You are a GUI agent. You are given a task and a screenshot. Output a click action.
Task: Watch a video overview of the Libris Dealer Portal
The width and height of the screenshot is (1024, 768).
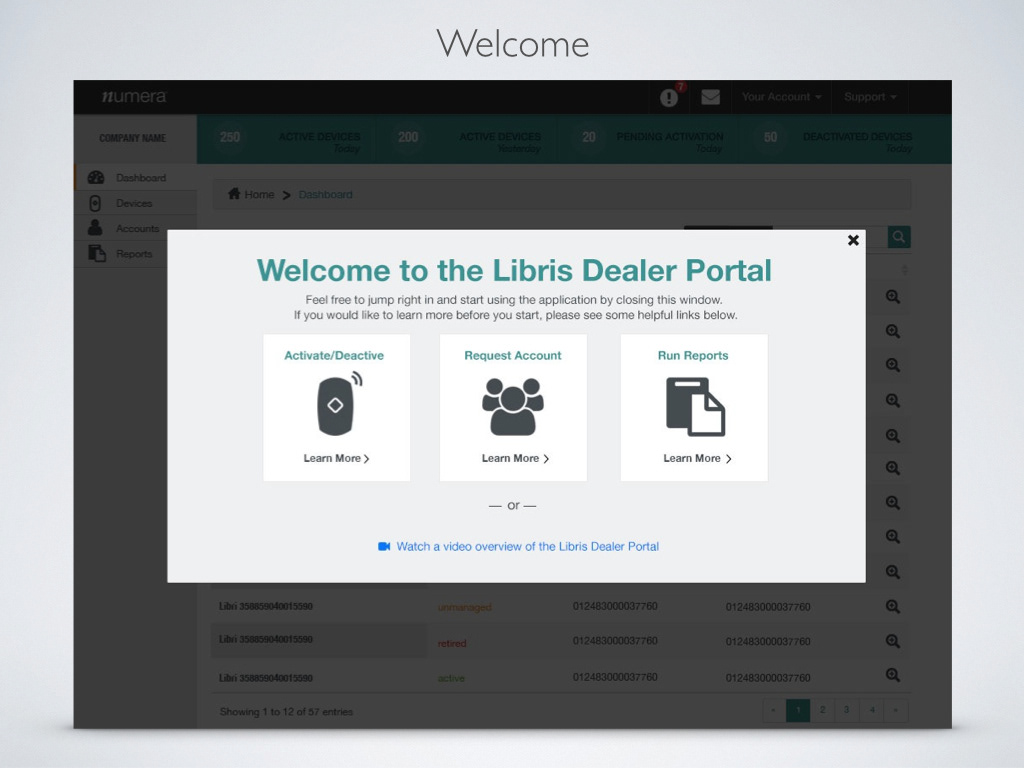click(528, 547)
